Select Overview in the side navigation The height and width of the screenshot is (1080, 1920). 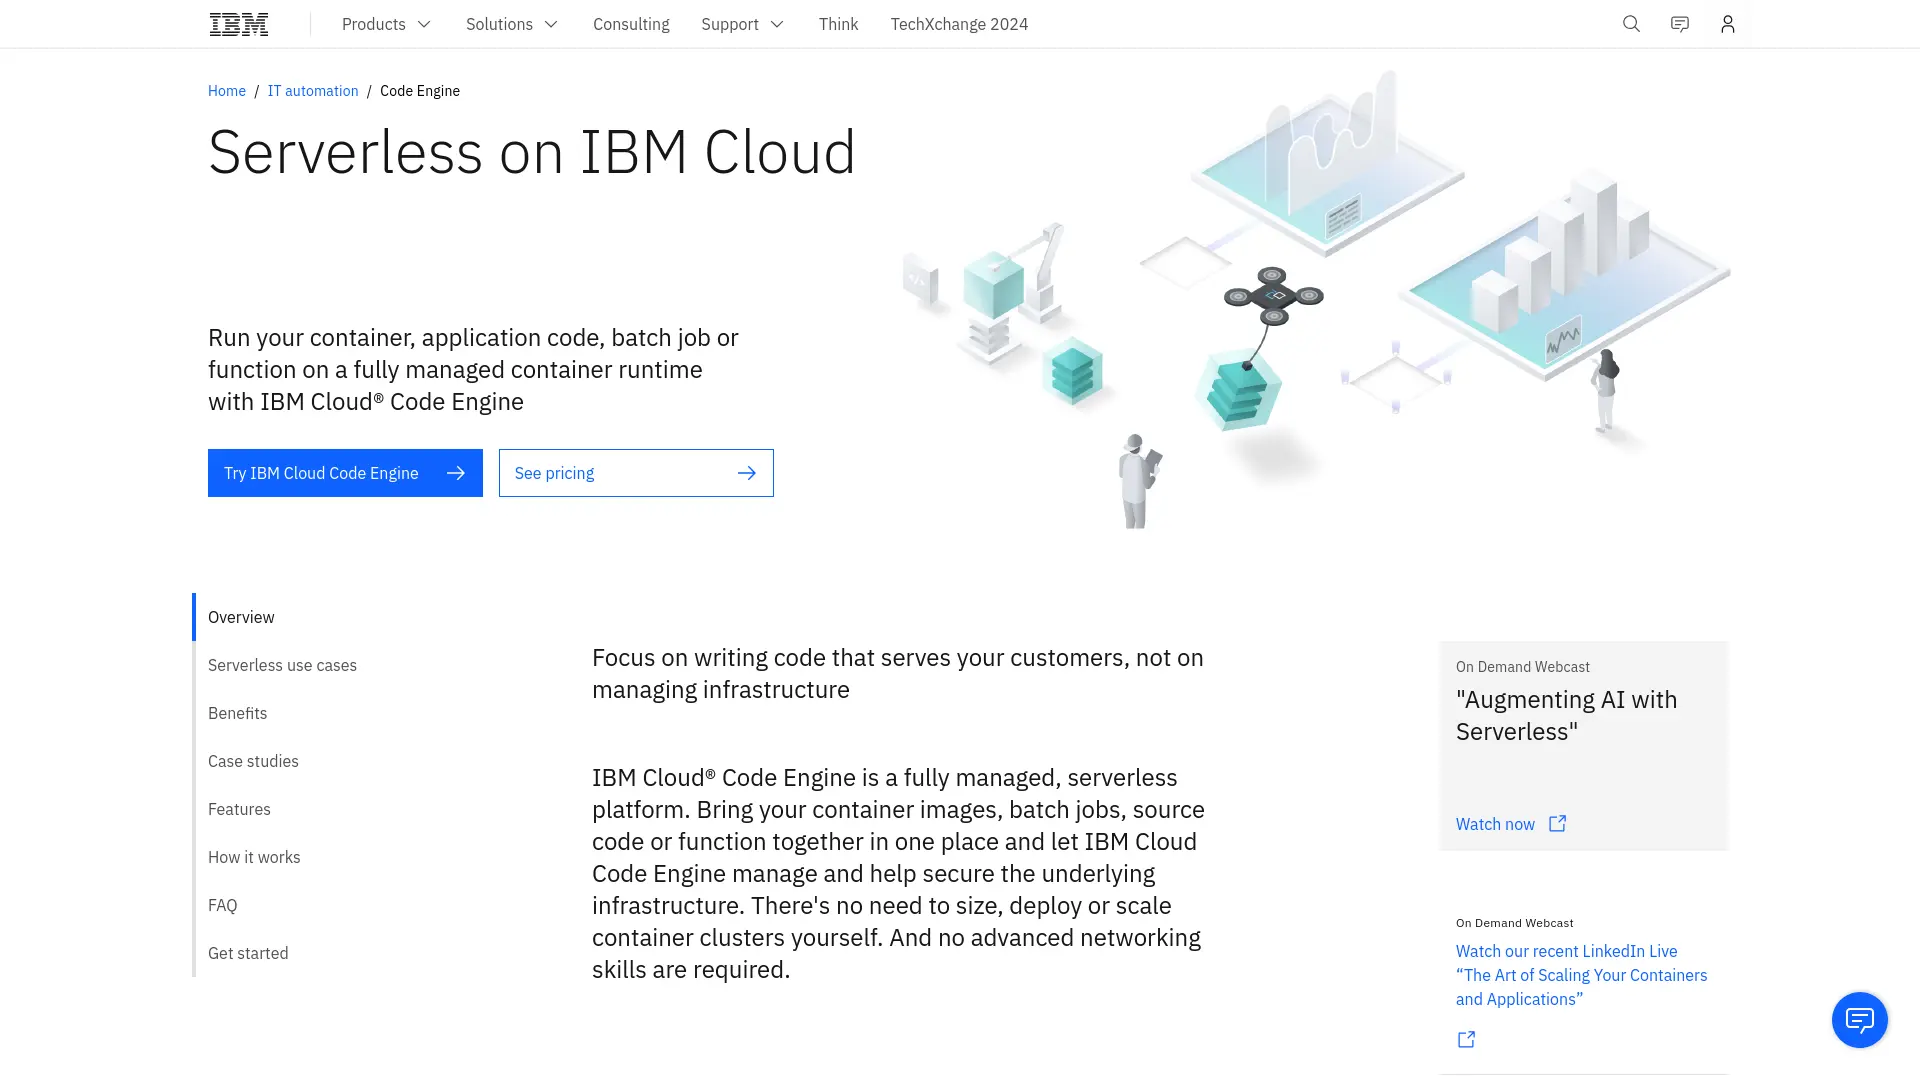[x=241, y=617]
